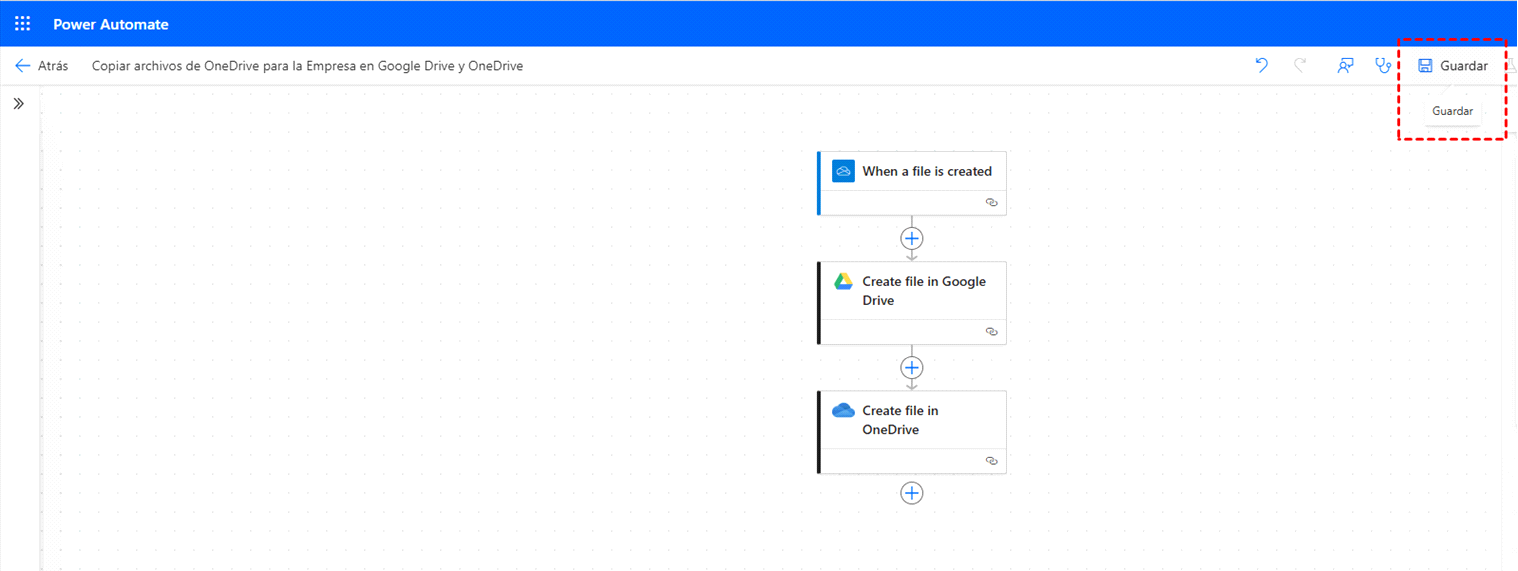Image resolution: width=1518 pixels, height=571 pixels.
Task: Insert step after 'When a file is created'
Action: [x=911, y=238]
